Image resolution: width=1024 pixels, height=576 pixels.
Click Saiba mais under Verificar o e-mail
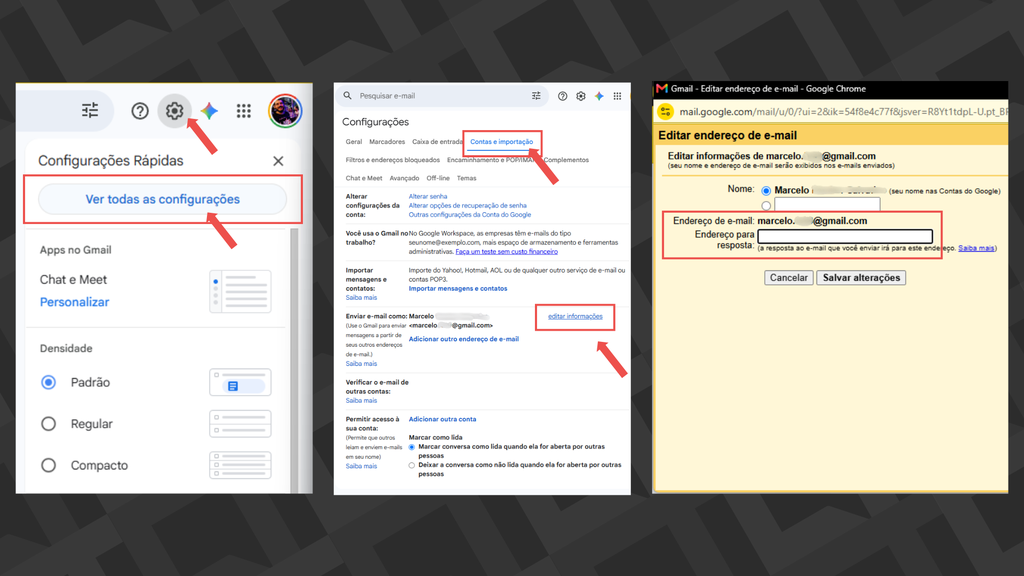(x=361, y=401)
